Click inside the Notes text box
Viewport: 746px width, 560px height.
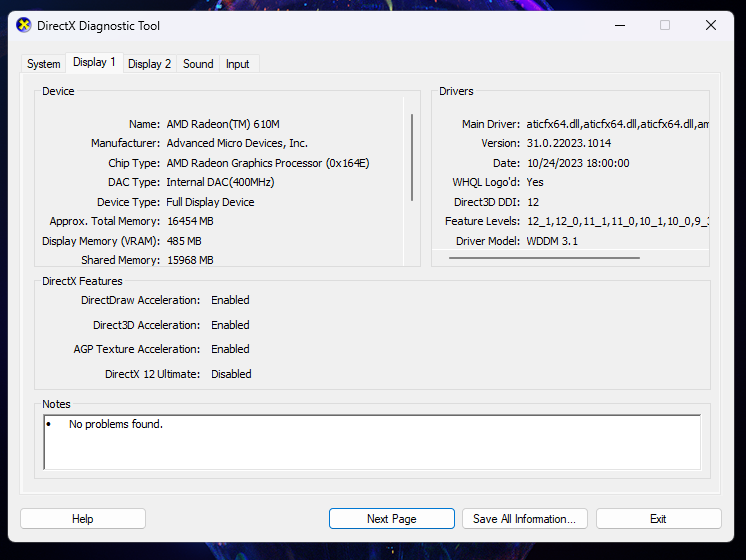point(372,442)
